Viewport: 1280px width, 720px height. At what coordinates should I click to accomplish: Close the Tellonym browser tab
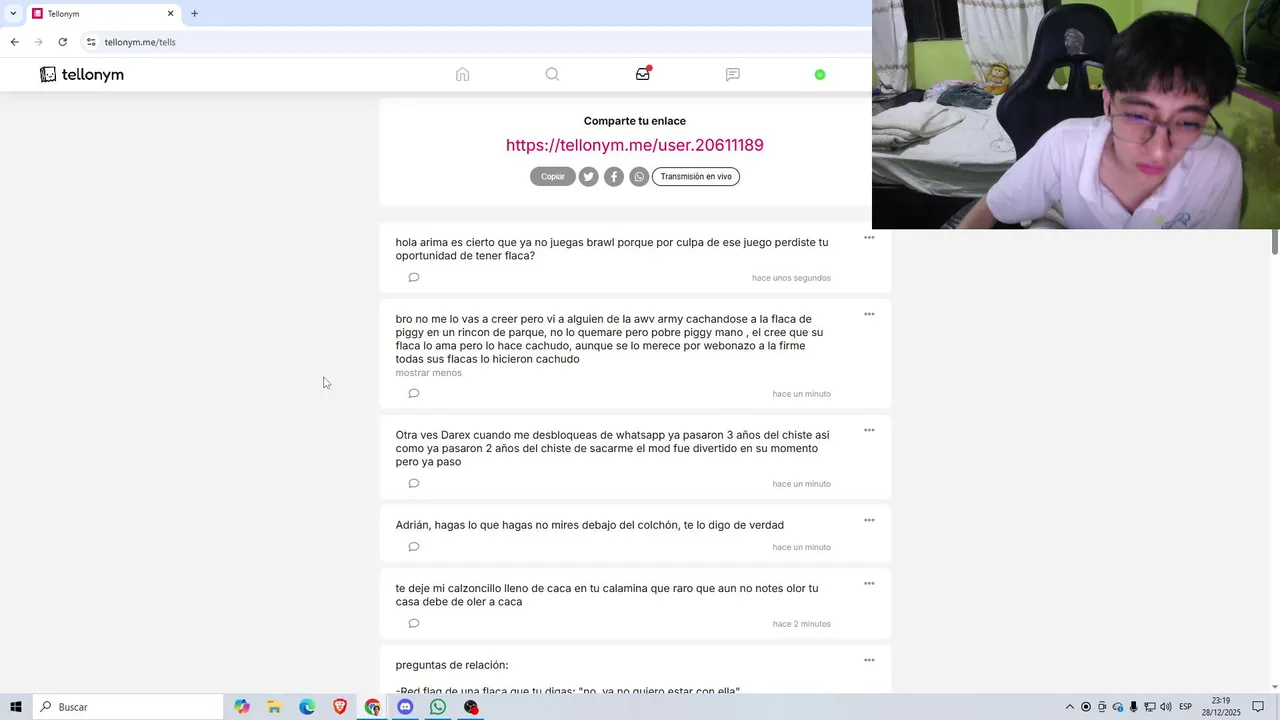tap(170, 14)
